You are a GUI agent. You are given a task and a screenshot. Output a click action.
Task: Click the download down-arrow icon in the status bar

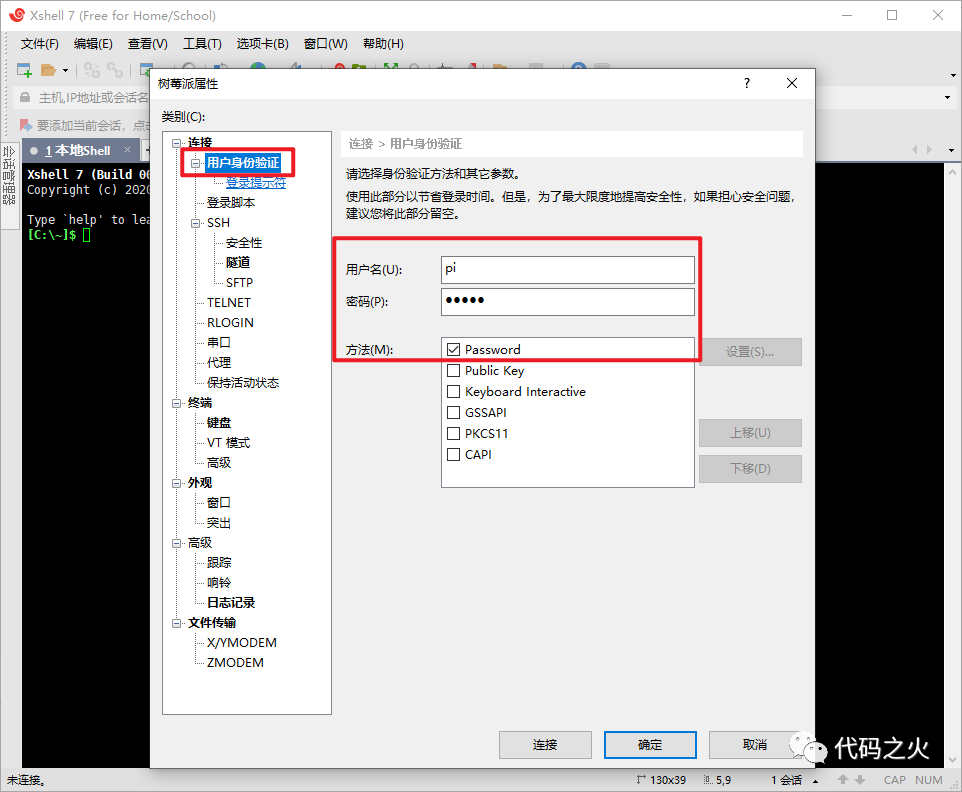[860, 780]
